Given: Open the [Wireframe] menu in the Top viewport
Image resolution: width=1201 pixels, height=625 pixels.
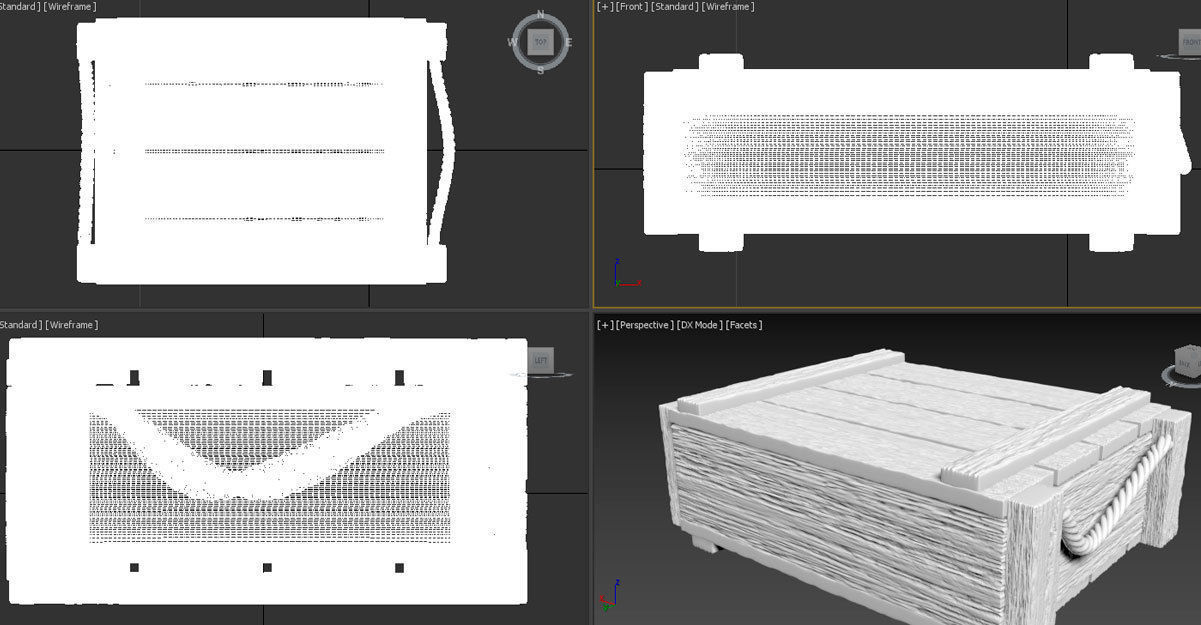Looking at the screenshot, I should pyautogui.click(x=71, y=7).
